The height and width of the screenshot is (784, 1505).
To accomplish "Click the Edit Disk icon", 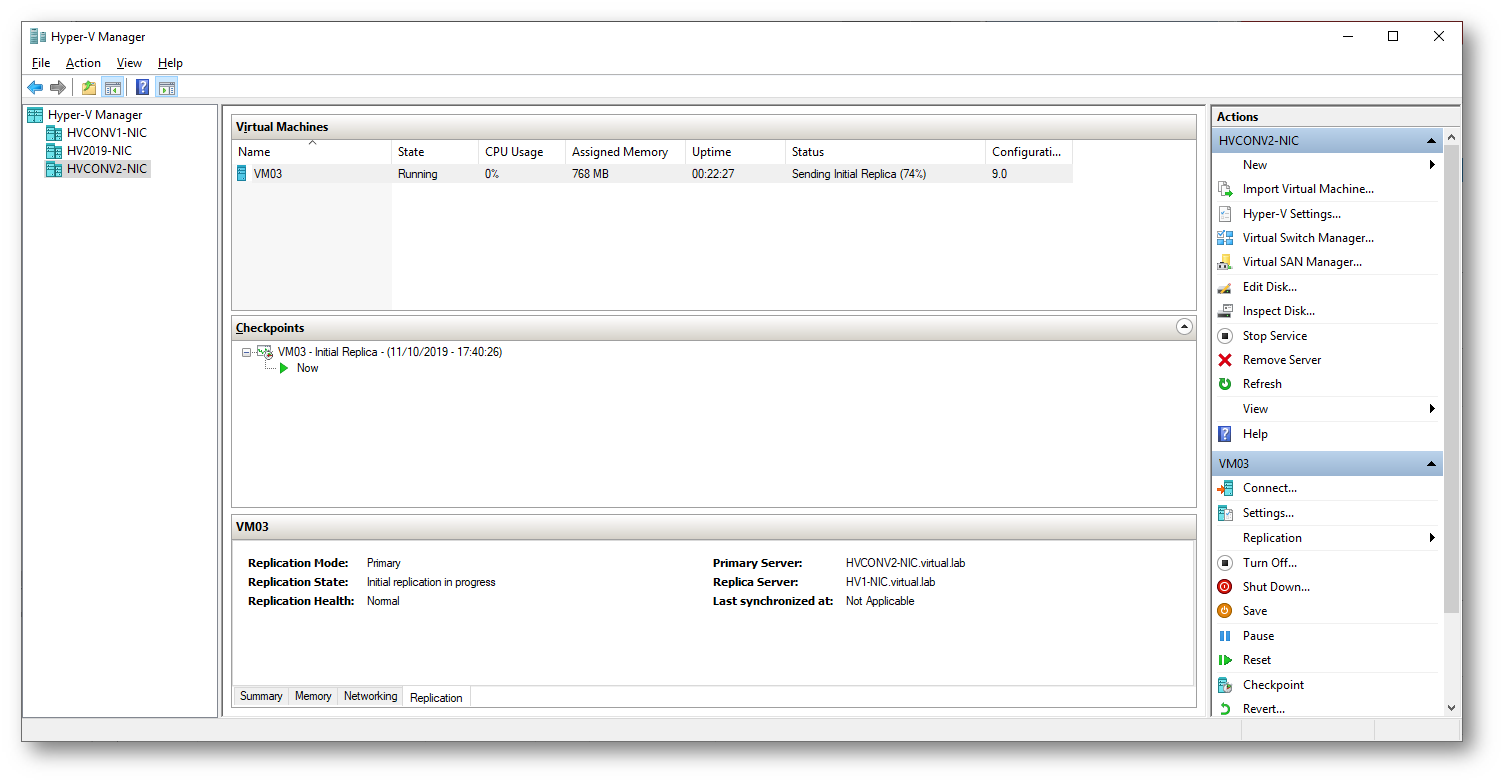I will click(x=1225, y=287).
